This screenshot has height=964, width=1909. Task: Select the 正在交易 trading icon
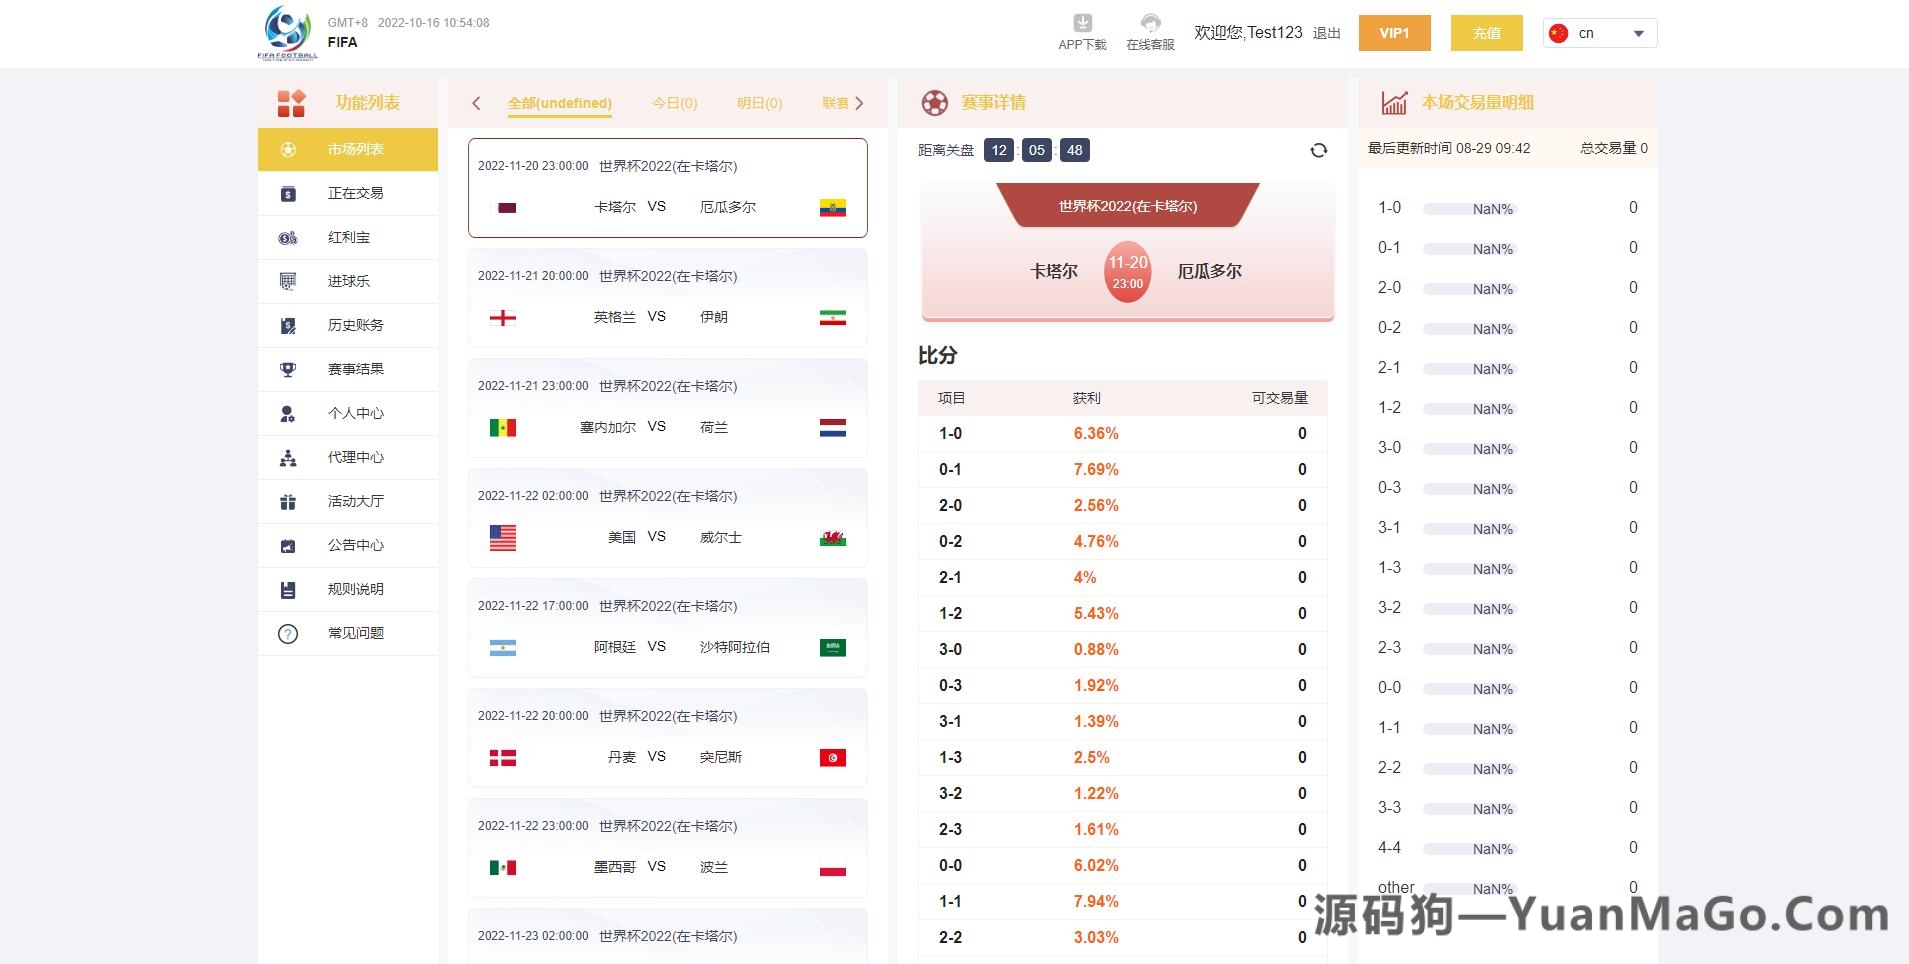tap(289, 193)
